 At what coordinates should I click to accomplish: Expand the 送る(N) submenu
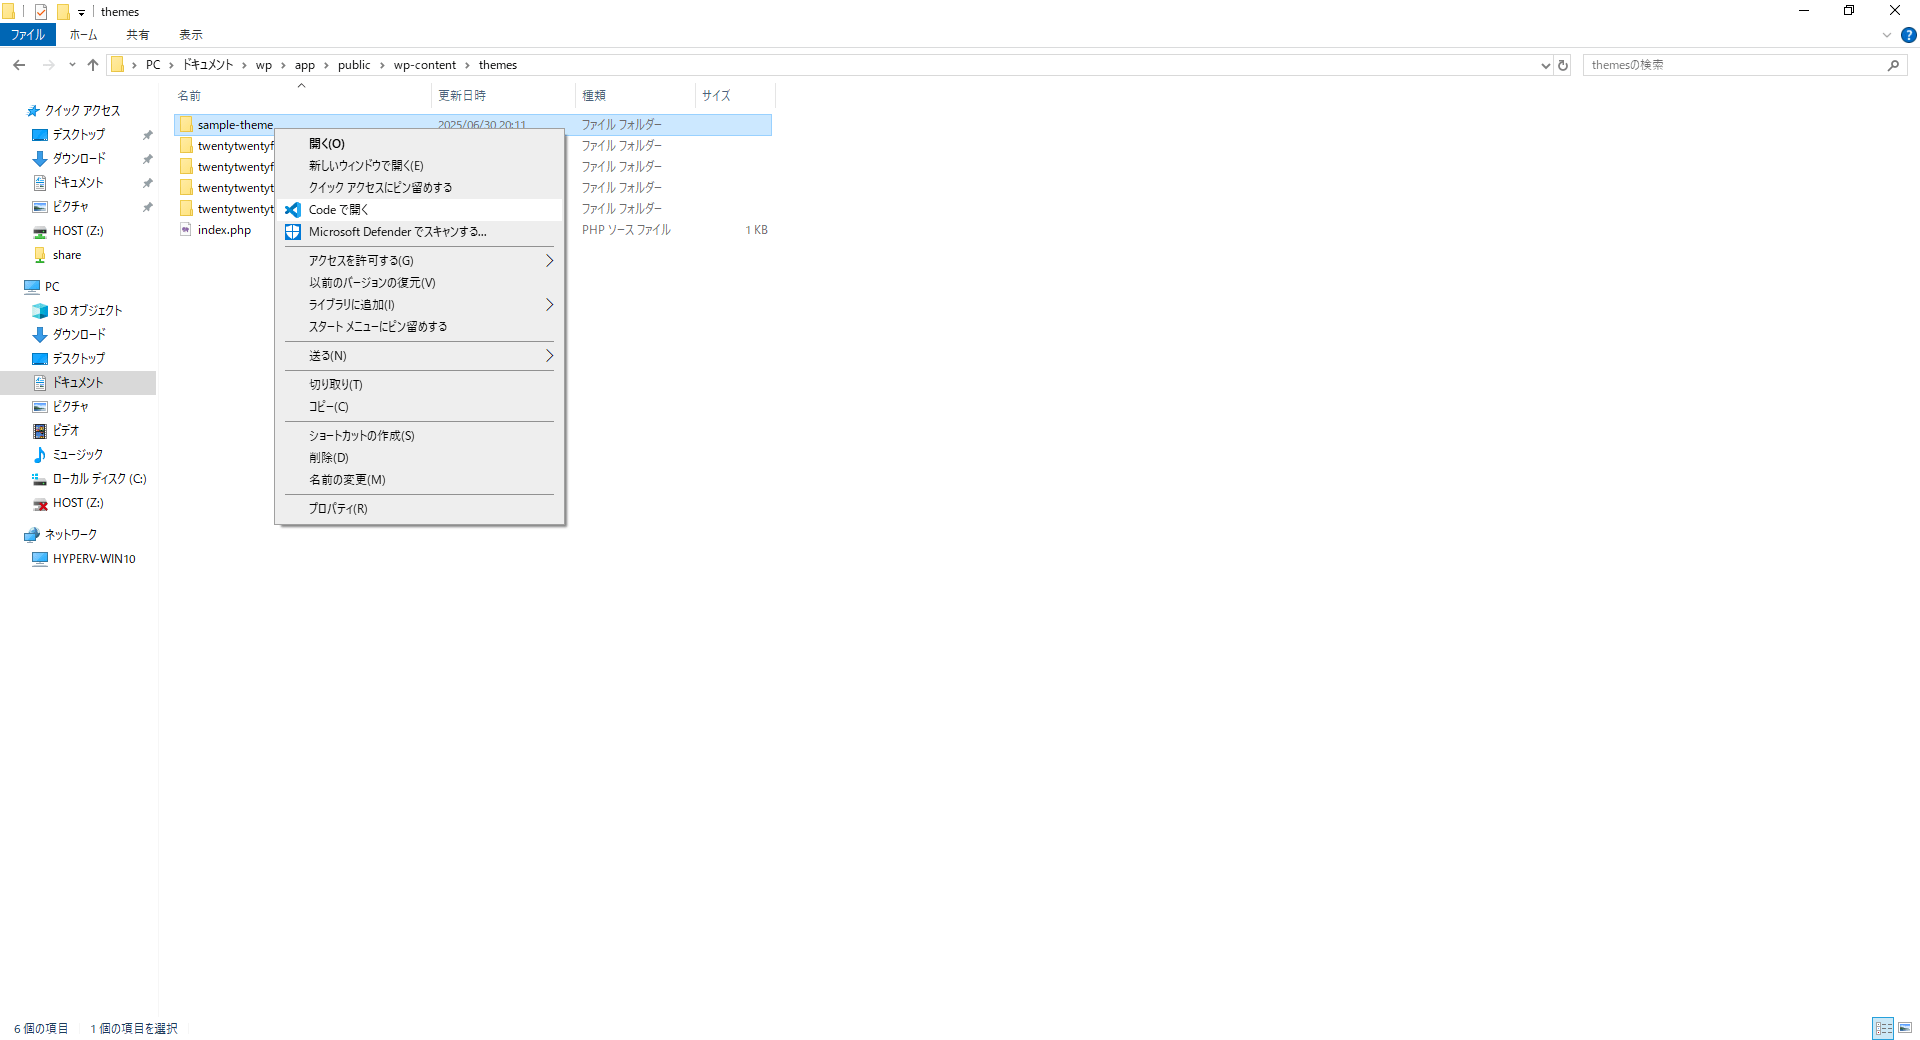point(419,356)
